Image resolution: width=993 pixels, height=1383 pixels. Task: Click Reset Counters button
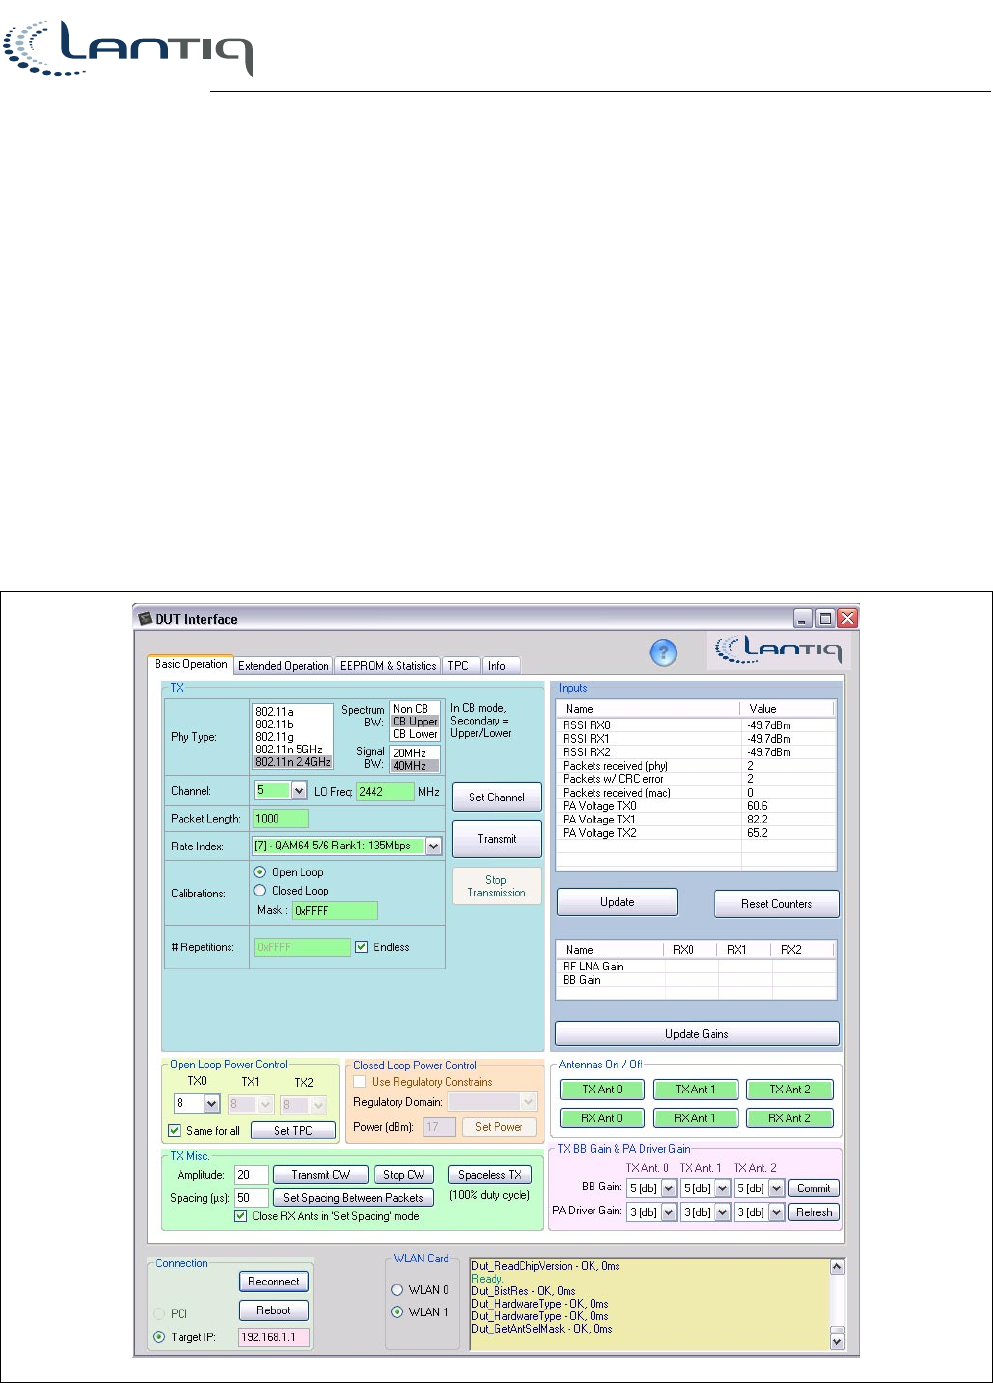click(776, 903)
